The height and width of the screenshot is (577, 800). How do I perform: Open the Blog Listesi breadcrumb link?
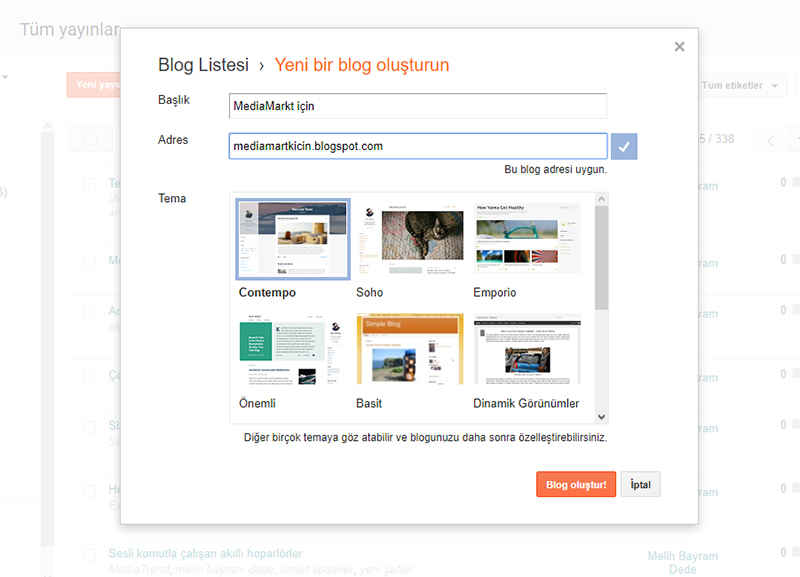coord(203,65)
